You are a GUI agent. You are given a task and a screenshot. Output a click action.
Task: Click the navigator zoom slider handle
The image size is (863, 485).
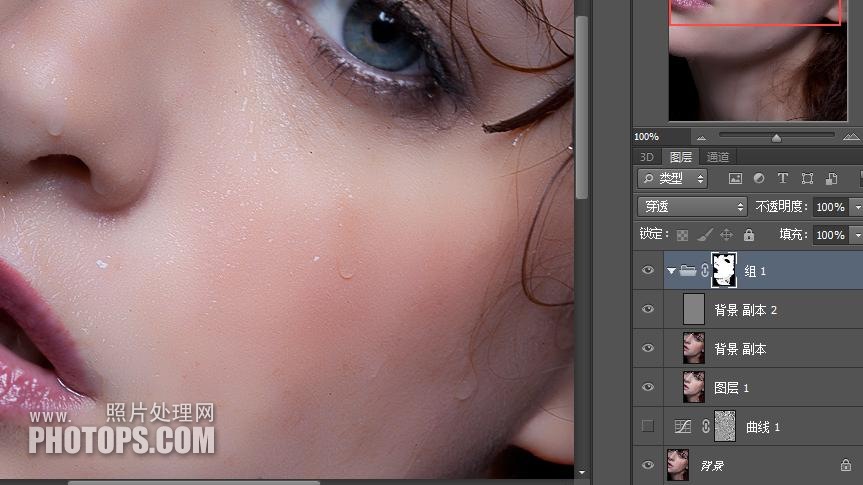pyautogui.click(x=776, y=137)
